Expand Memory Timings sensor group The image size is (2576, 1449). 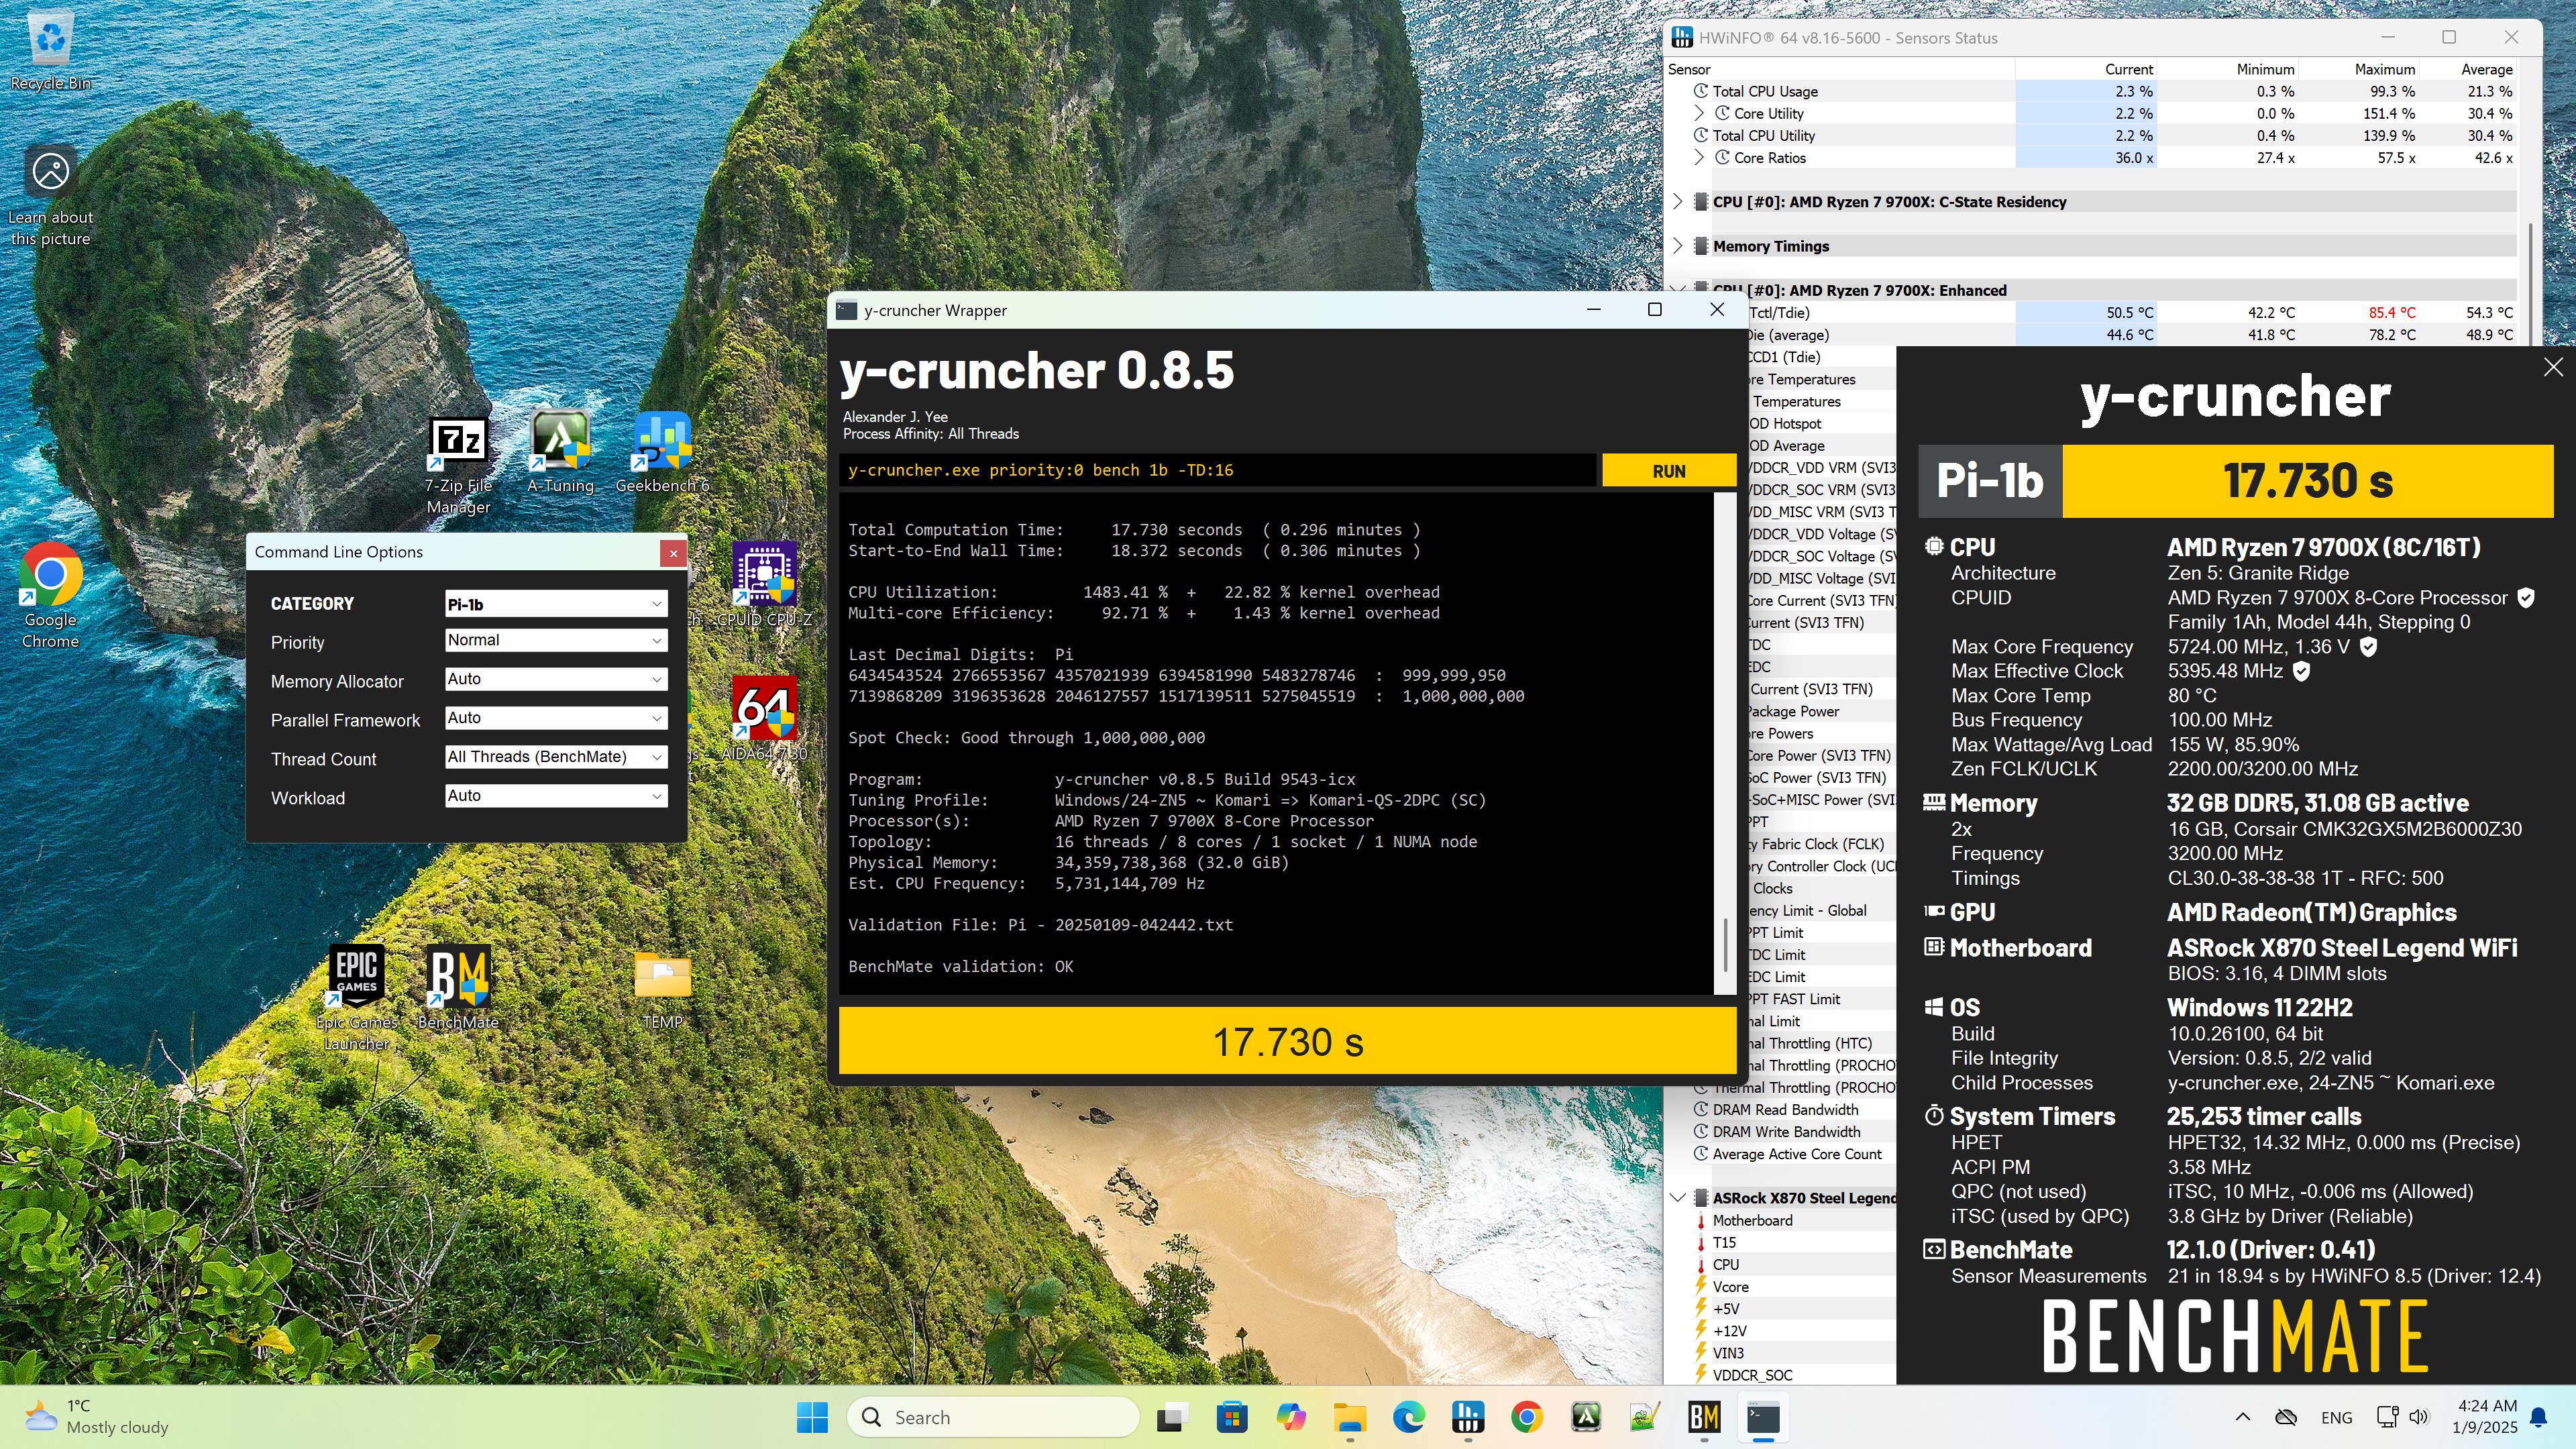[x=1678, y=245]
